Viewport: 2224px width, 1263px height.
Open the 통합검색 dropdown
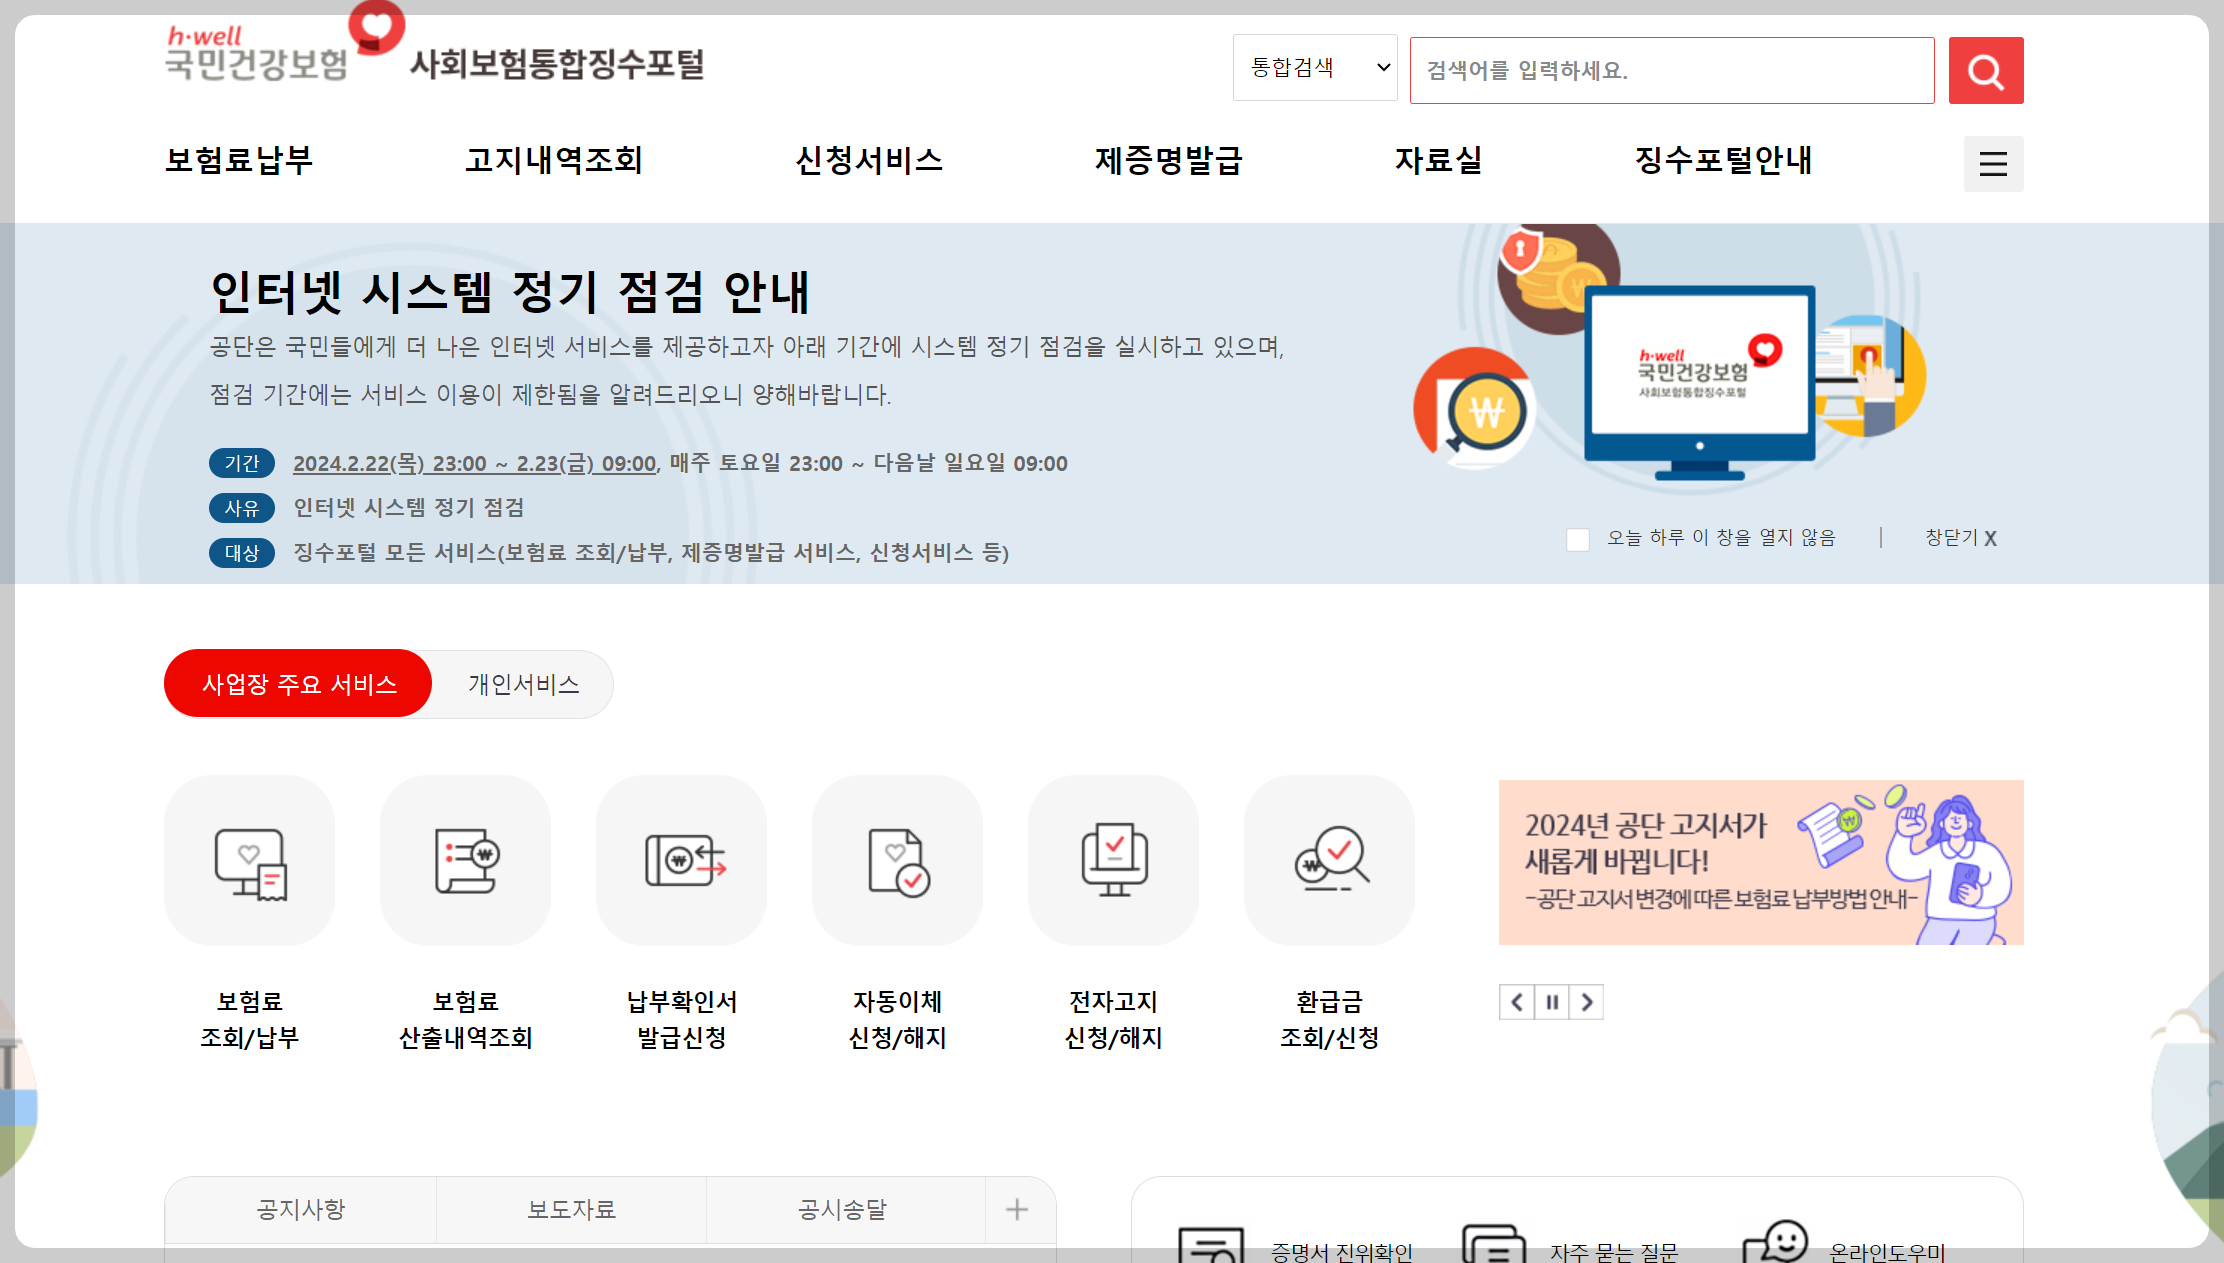(1314, 68)
